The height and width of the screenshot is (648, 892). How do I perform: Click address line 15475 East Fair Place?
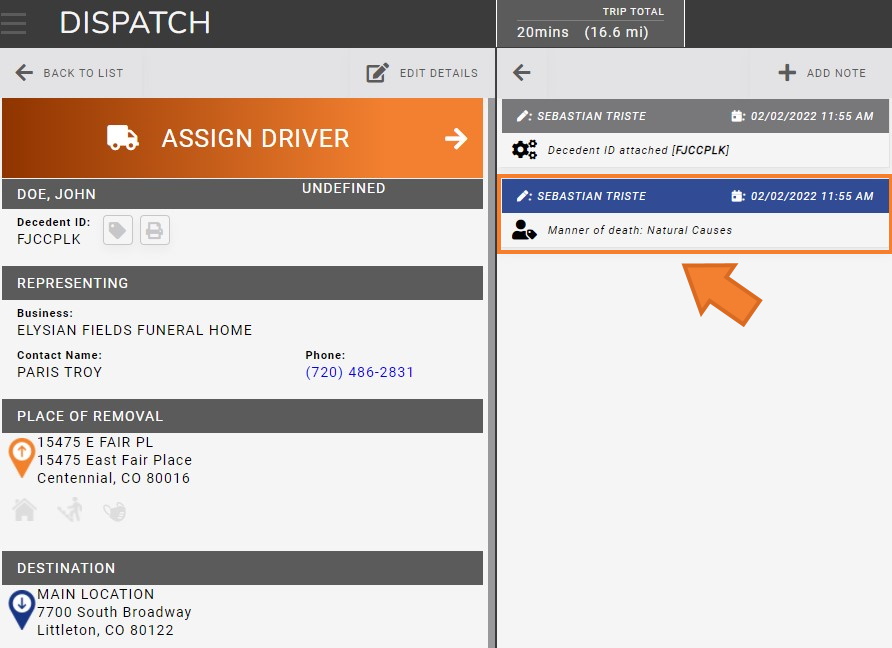[115, 460]
